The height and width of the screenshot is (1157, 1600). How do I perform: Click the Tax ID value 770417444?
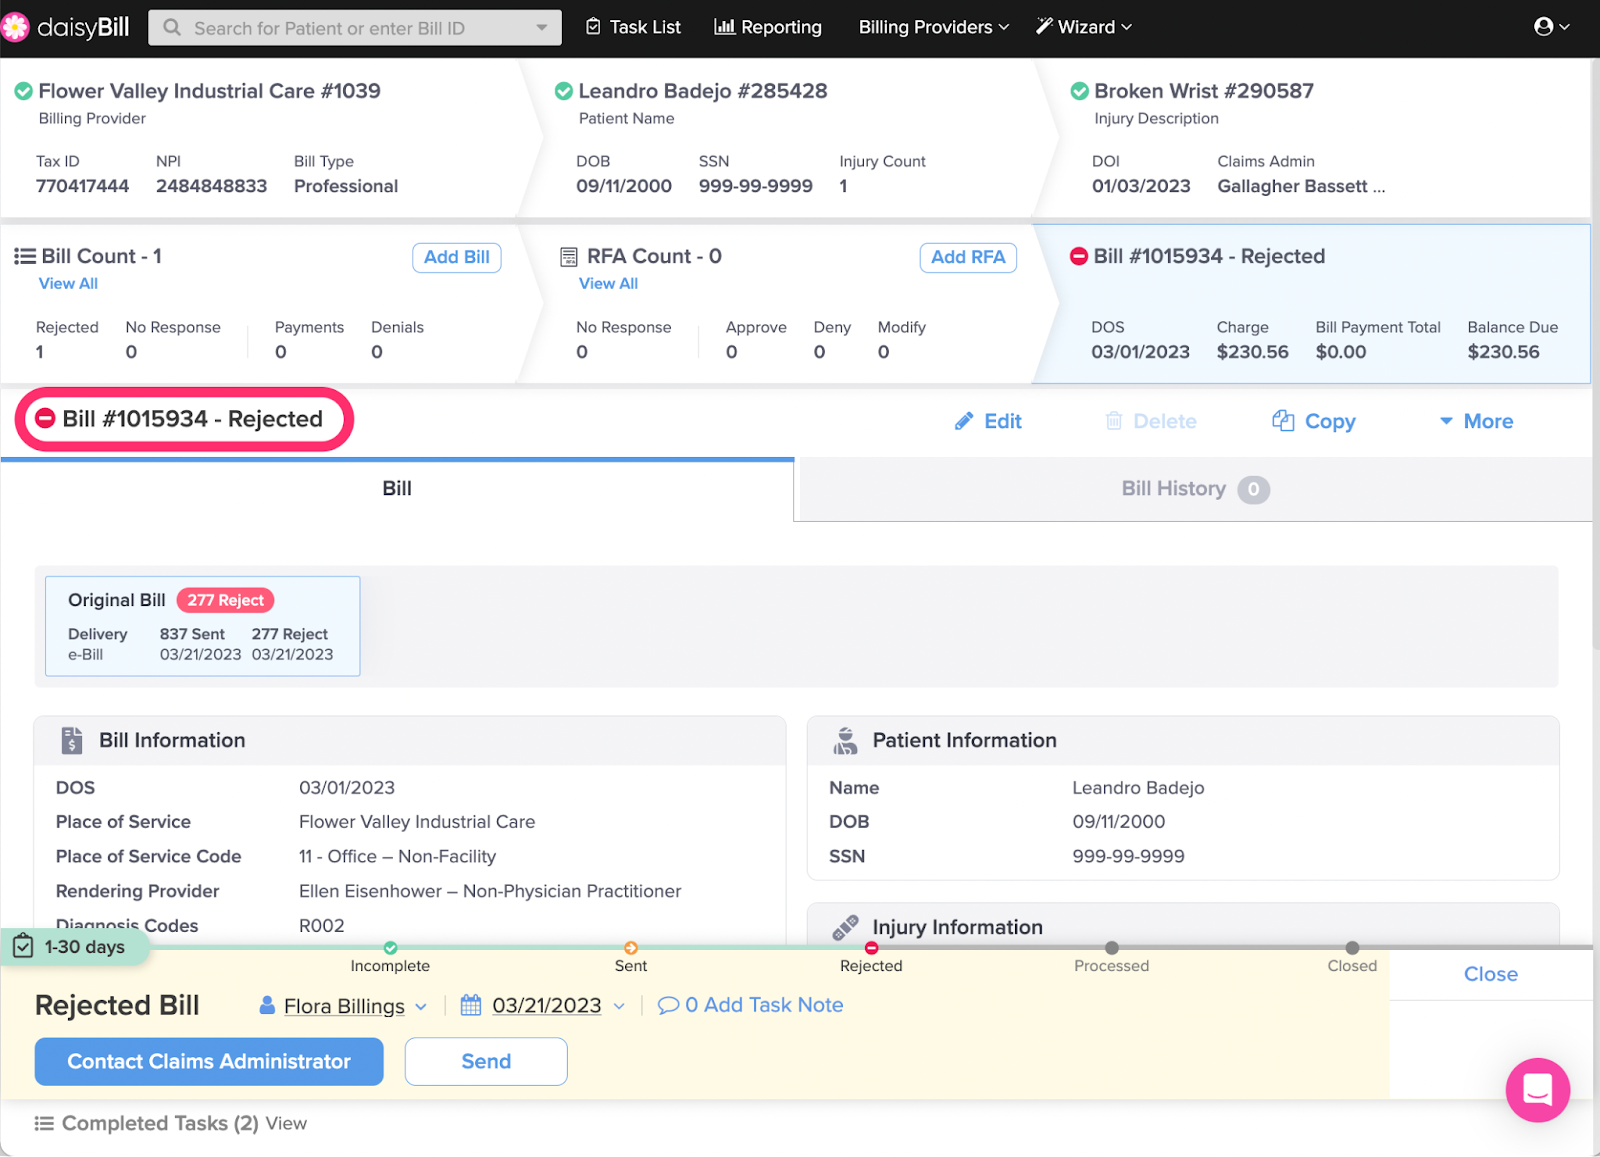(82, 186)
